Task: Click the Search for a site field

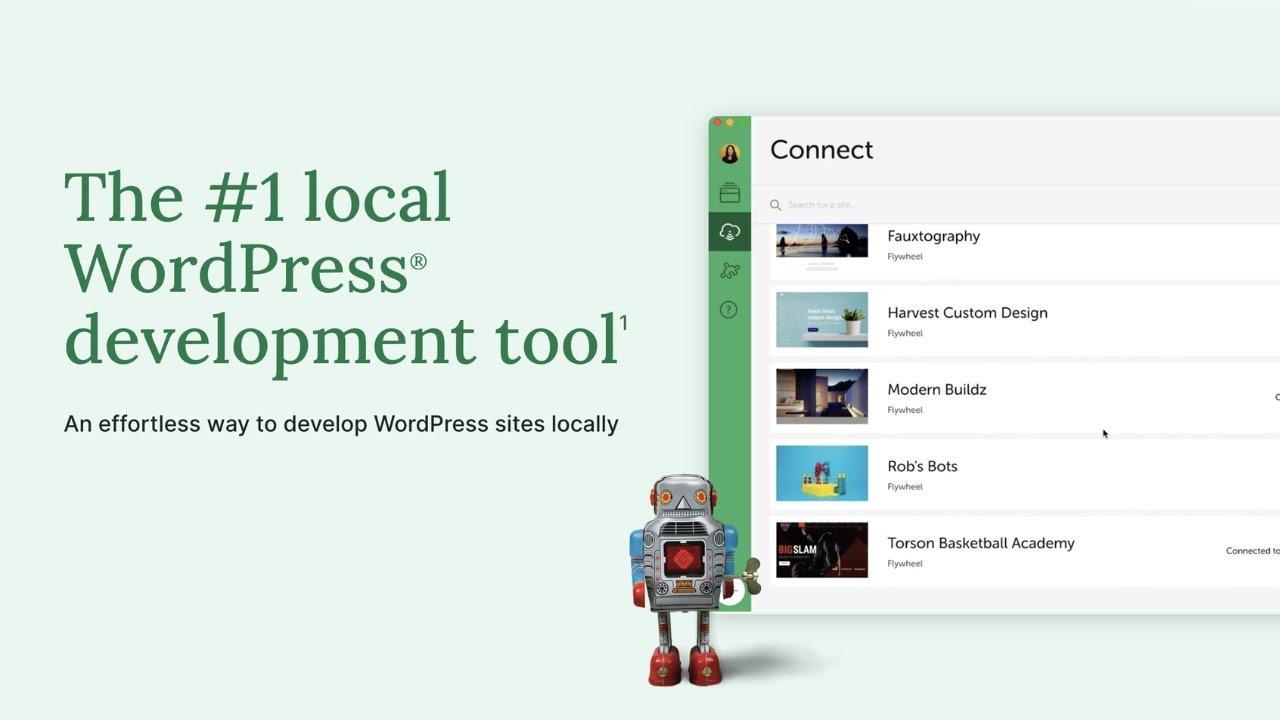Action: point(1025,205)
